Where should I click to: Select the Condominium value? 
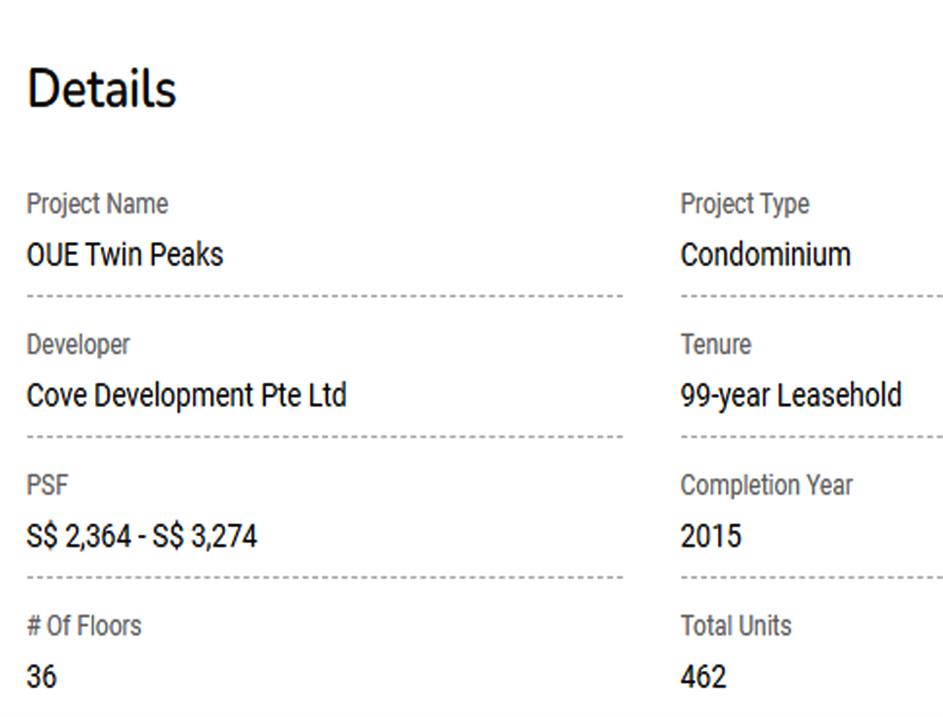click(766, 255)
